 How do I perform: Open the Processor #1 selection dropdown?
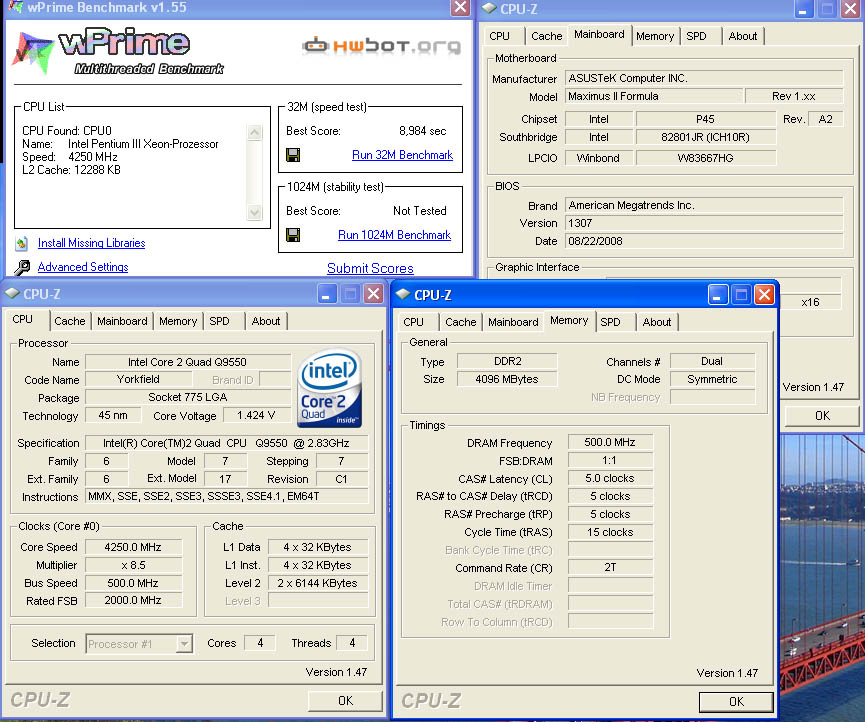pyautogui.click(x=185, y=643)
